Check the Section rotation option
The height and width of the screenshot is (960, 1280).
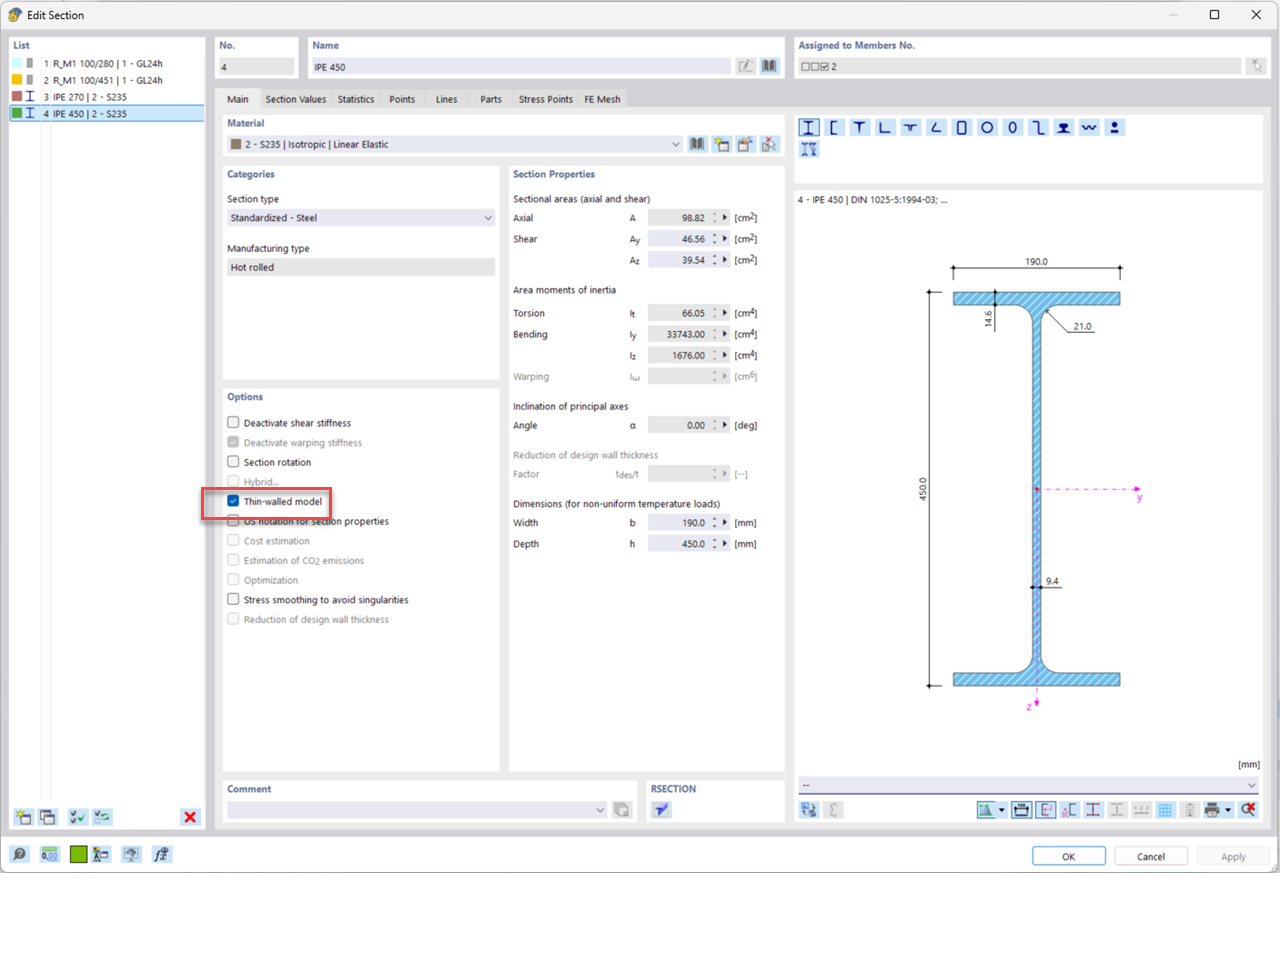232,461
